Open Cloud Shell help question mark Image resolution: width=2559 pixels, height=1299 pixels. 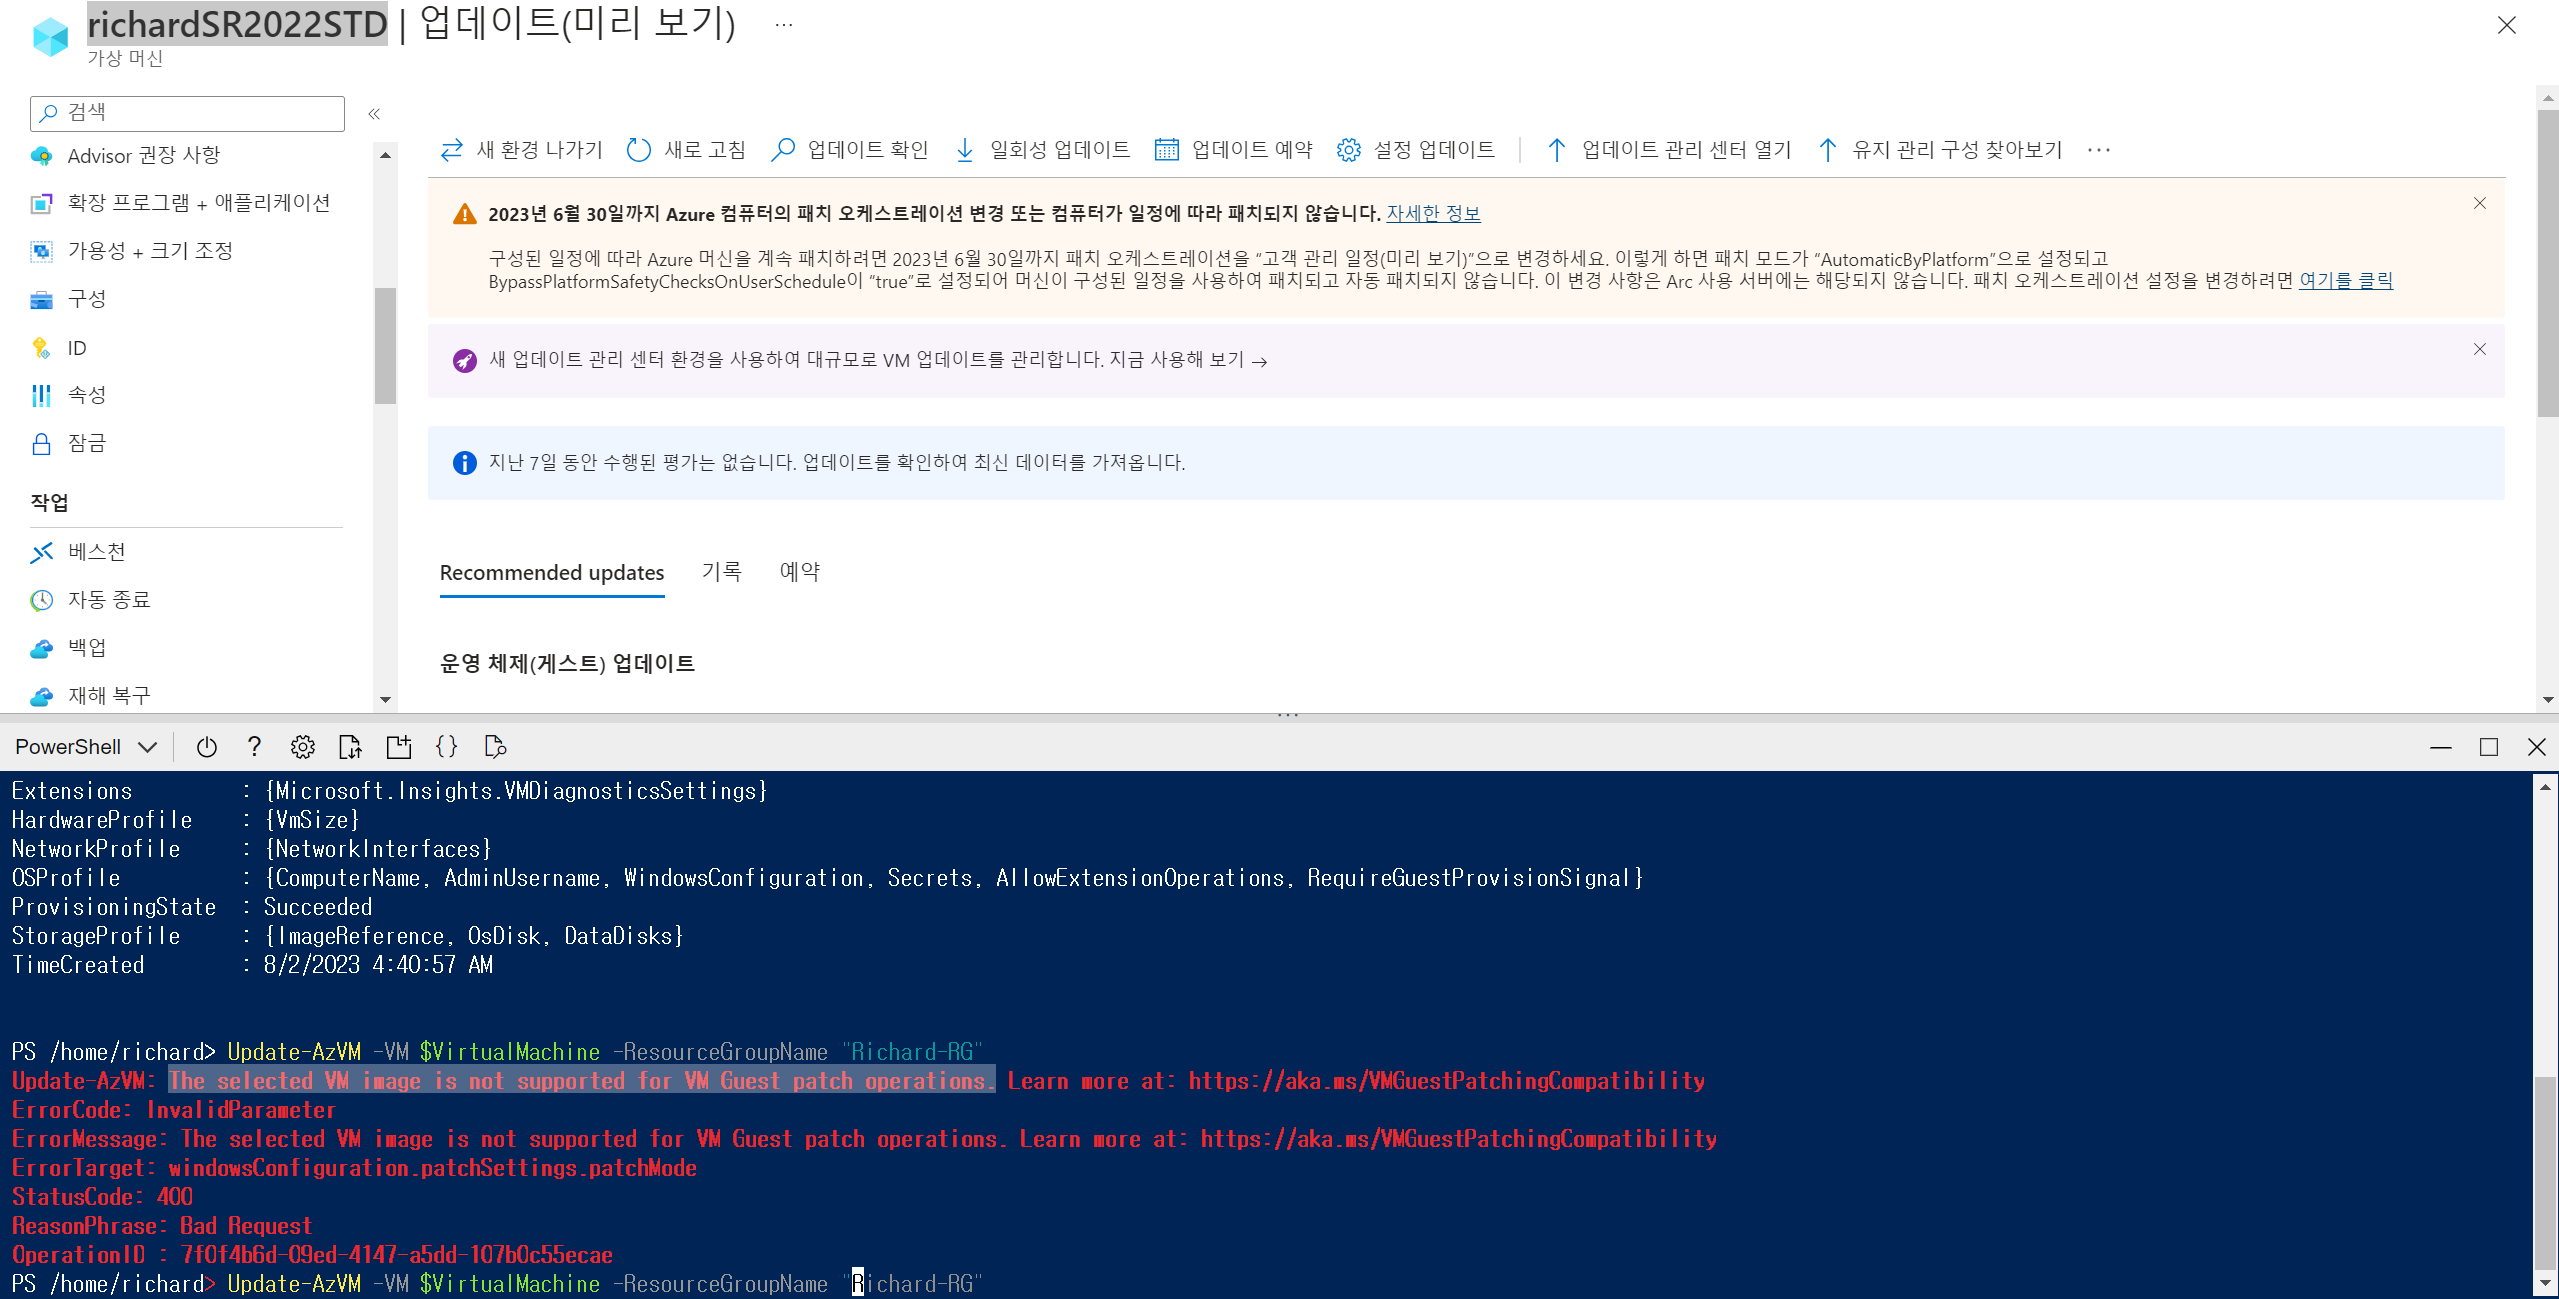pyautogui.click(x=254, y=747)
